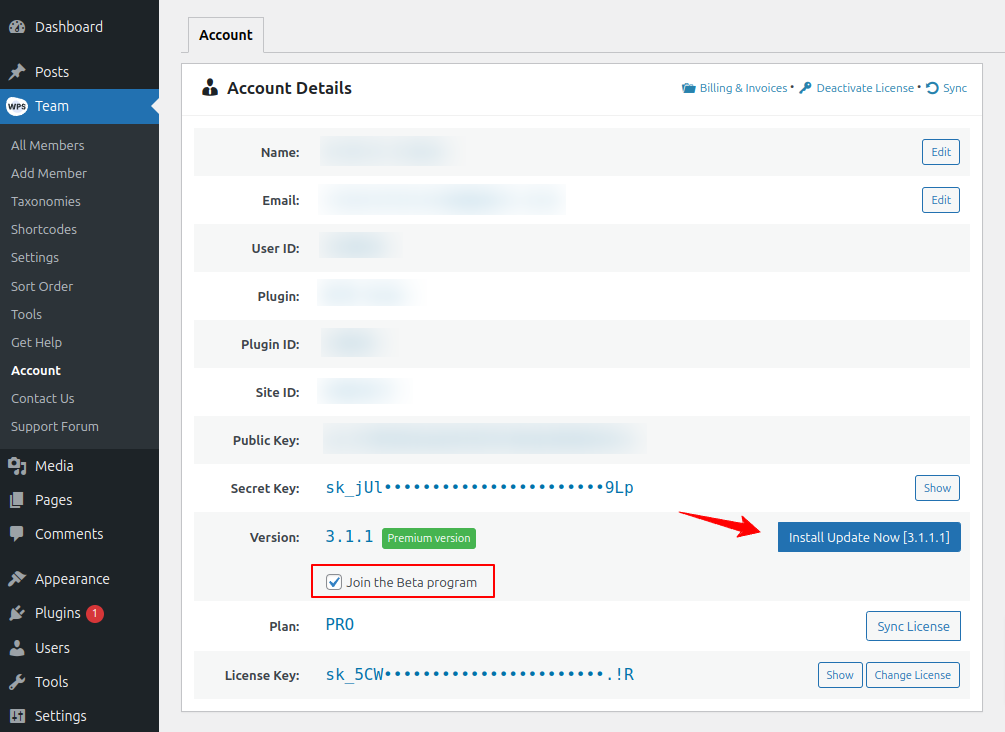This screenshot has width=1005, height=732.
Task: Open Add Member from the Team menu
Action: [x=48, y=173]
